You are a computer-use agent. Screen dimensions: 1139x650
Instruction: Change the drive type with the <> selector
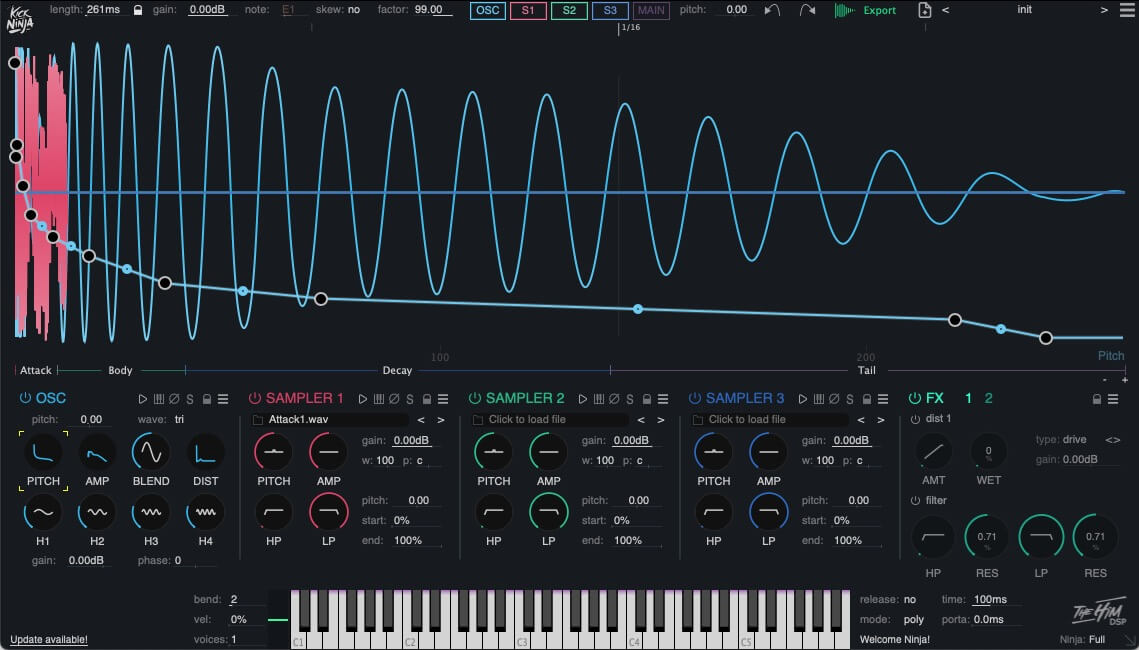tap(1112, 440)
